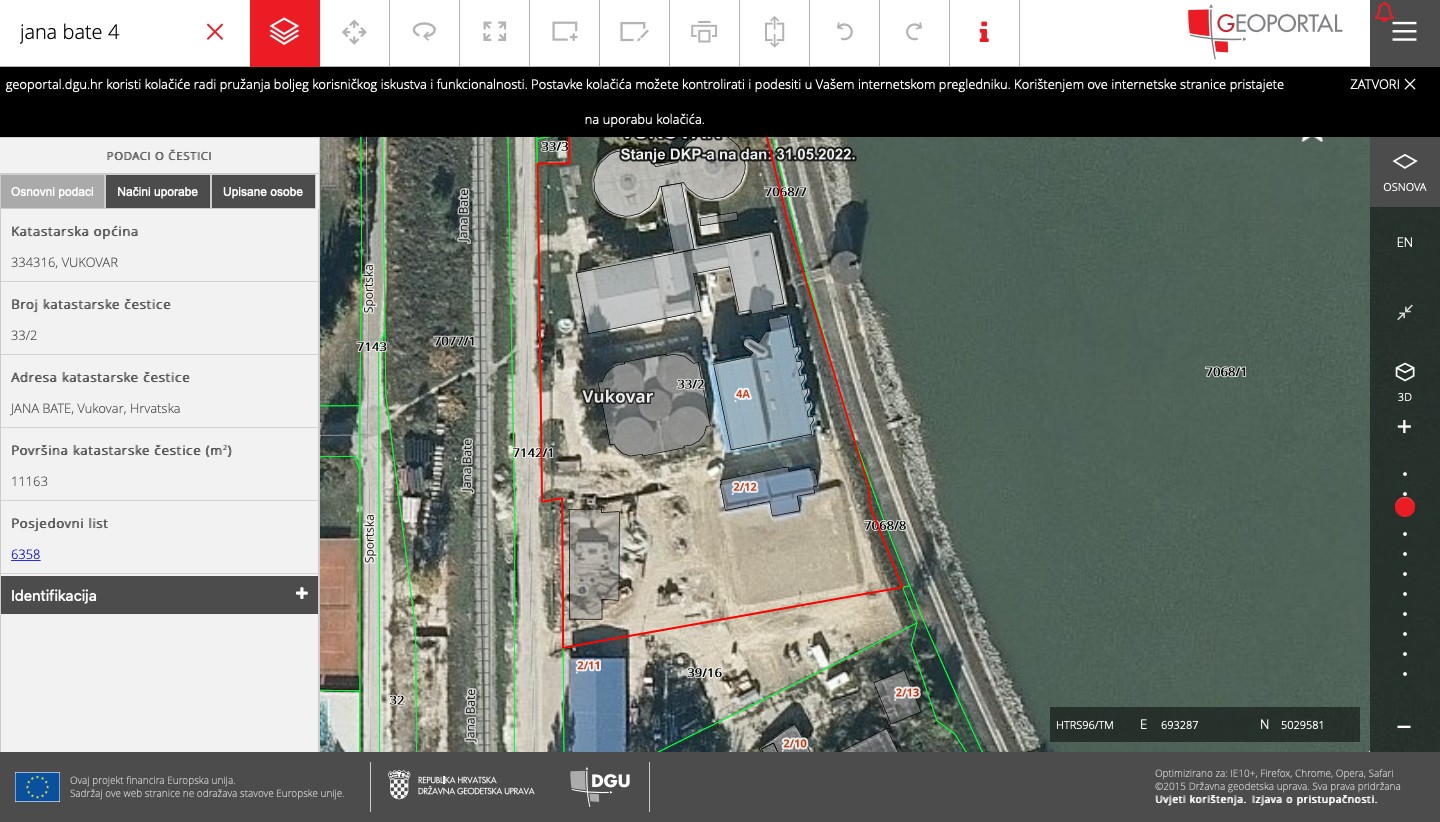Open the Načini uporabe tab
The width and height of the screenshot is (1440, 822).
click(x=157, y=192)
